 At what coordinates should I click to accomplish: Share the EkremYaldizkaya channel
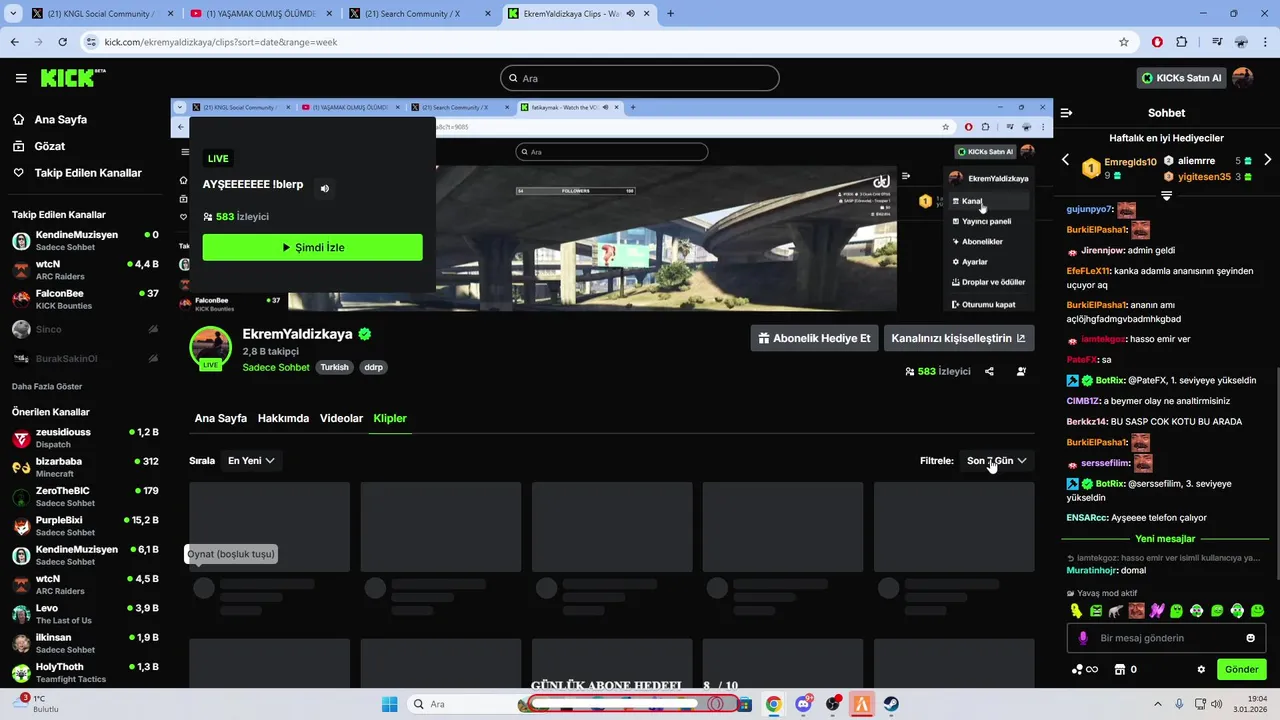(x=989, y=371)
